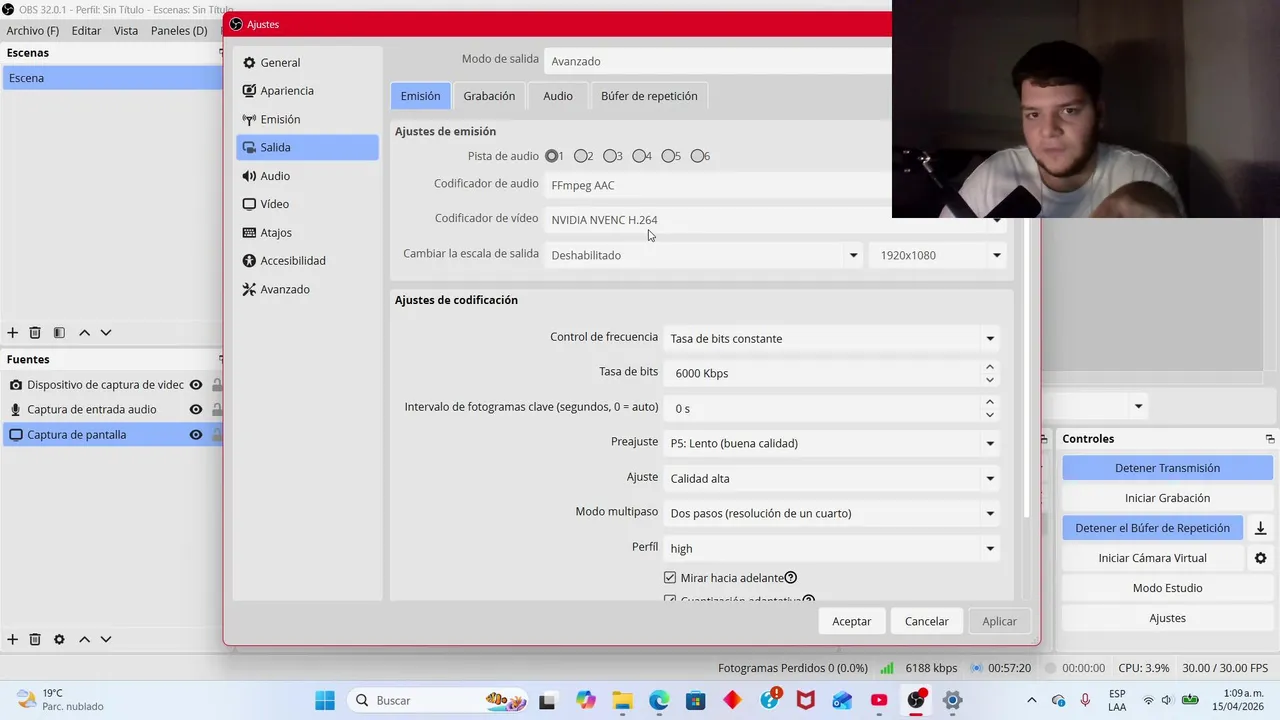Select audio track 2 radio button
Screen dimensions: 1280x720
pyautogui.click(x=580, y=156)
